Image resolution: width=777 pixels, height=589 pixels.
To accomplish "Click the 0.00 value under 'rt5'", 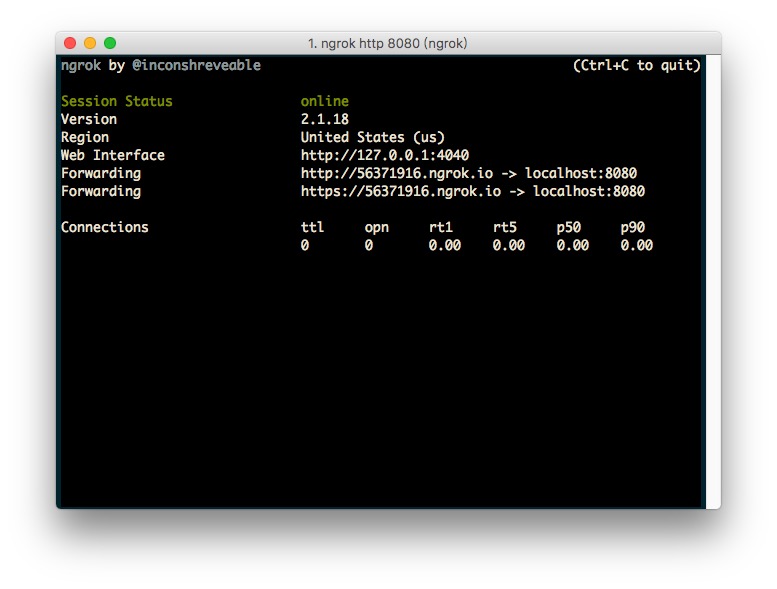I will [508, 245].
